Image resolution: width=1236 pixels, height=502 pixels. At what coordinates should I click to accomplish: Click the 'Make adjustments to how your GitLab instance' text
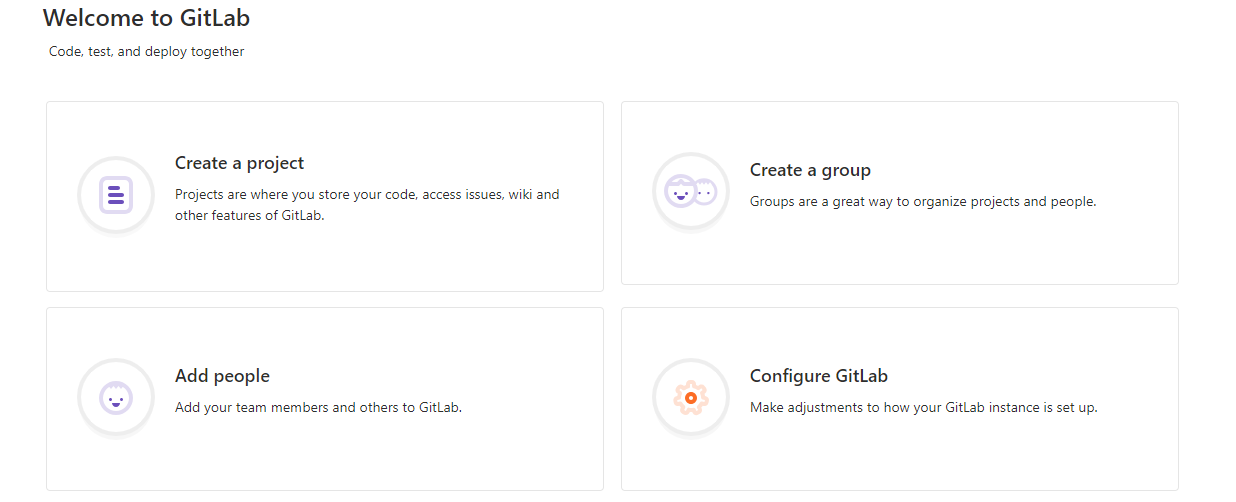924,407
